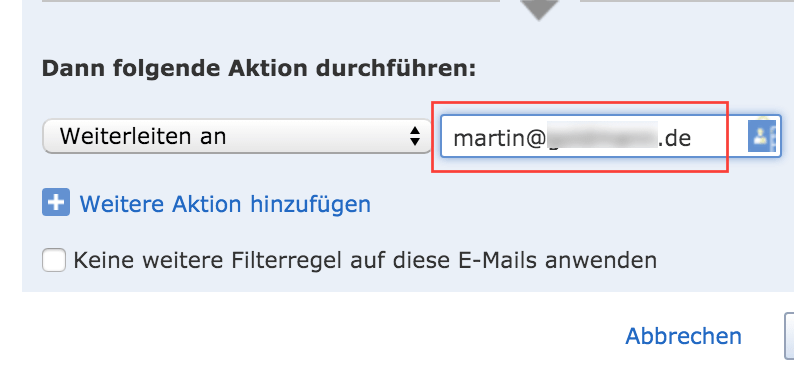794x372 pixels.
Task: Click the partially visible button beside Abbrechen
Action: click(789, 336)
